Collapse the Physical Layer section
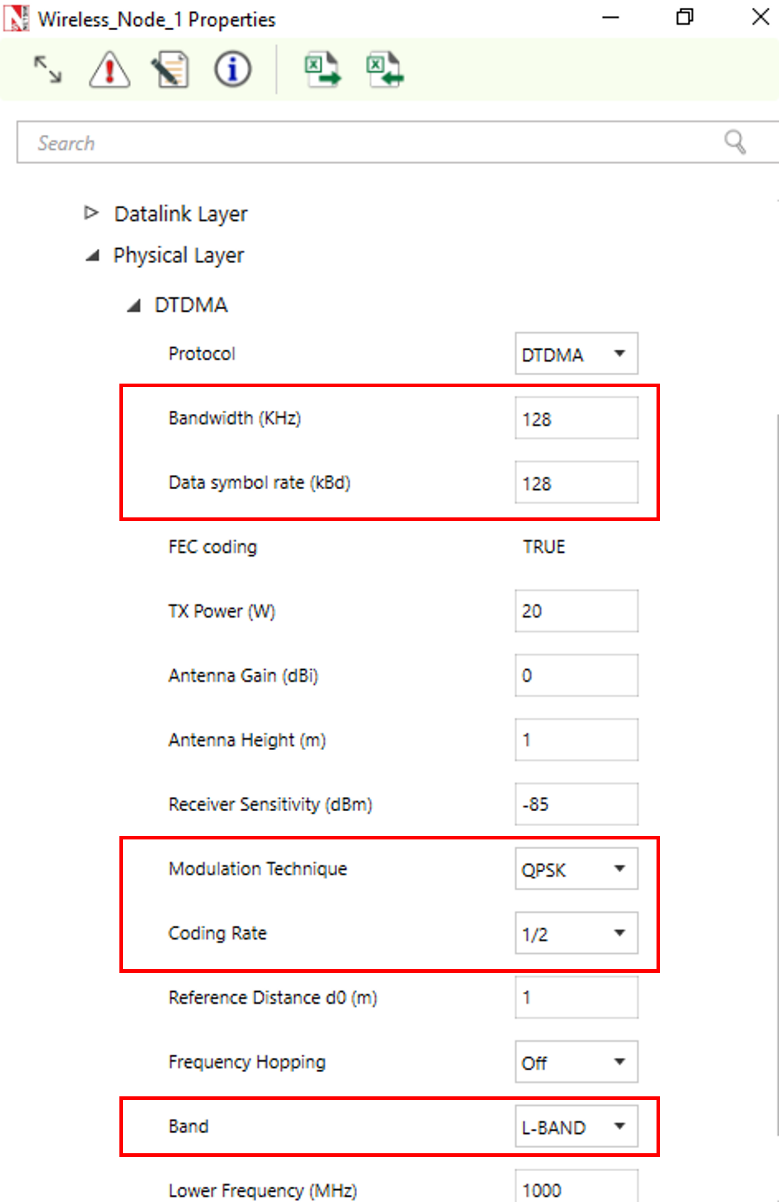 click(92, 256)
